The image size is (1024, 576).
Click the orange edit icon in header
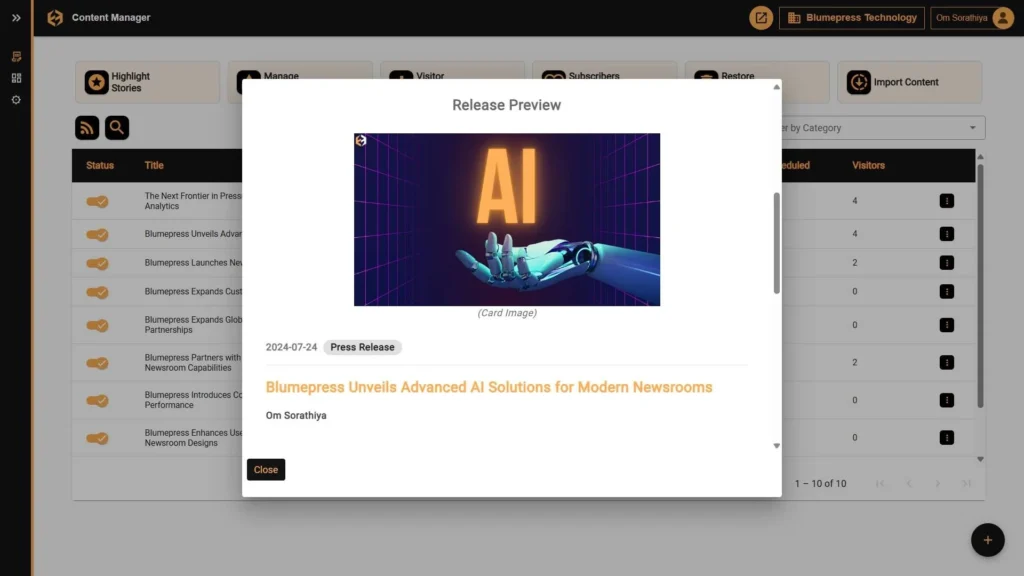click(x=761, y=18)
